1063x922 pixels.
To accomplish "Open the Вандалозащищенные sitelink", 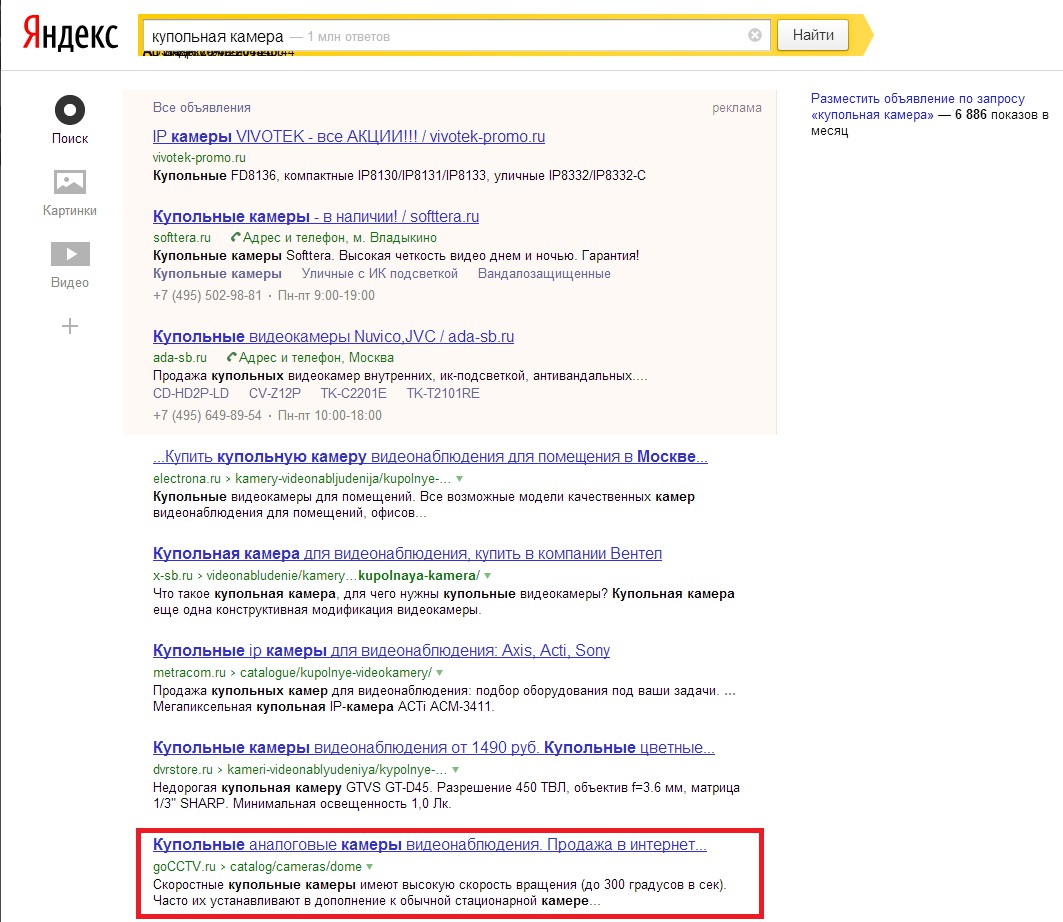I will pos(544,273).
